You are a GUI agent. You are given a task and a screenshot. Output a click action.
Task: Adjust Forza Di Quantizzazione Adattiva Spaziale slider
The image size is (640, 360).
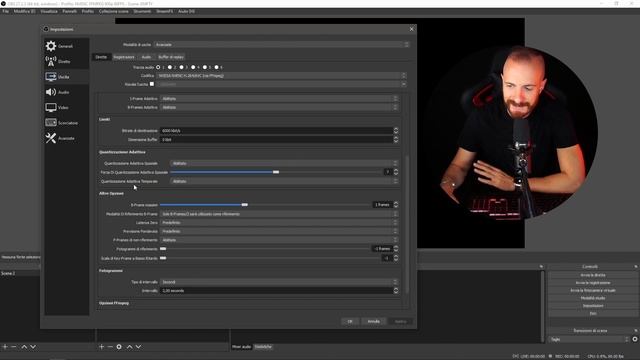pos(276,172)
